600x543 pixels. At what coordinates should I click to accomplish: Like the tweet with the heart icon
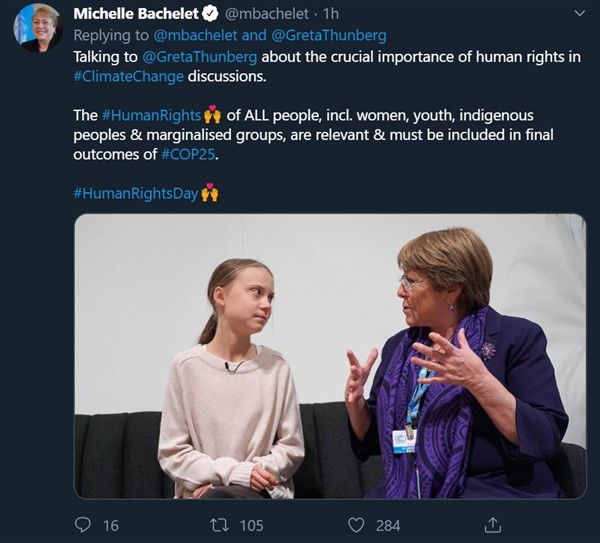(x=356, y=524)
